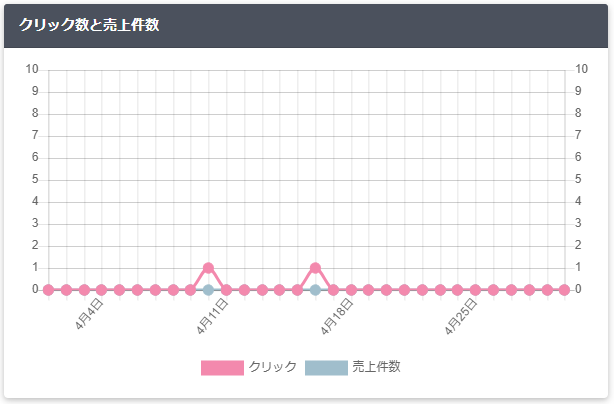
Task: Click the 4月11日 axis label
Action: [212, 316]
